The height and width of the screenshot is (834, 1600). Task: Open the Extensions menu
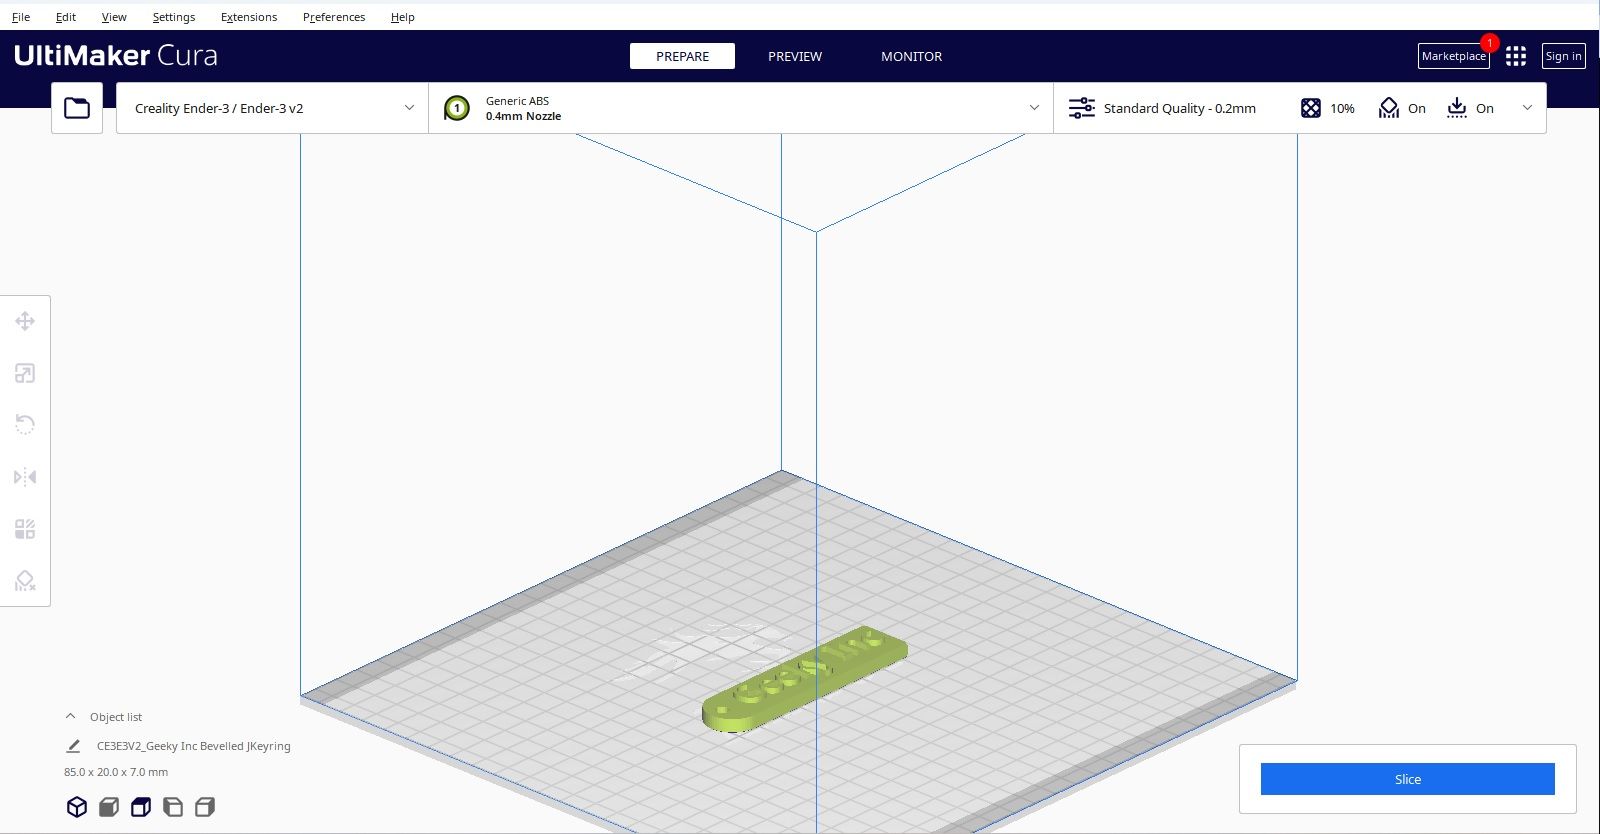click(x=249, y=17)
